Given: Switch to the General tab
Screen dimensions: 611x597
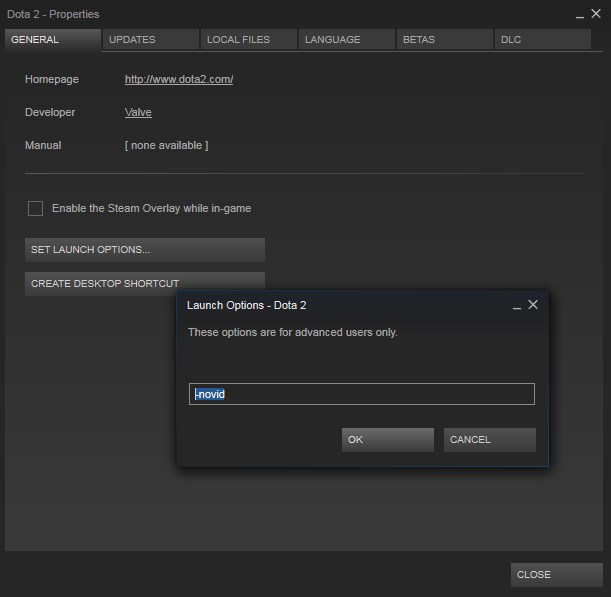Looking at the screenshot, I should [x=53, y=40].
